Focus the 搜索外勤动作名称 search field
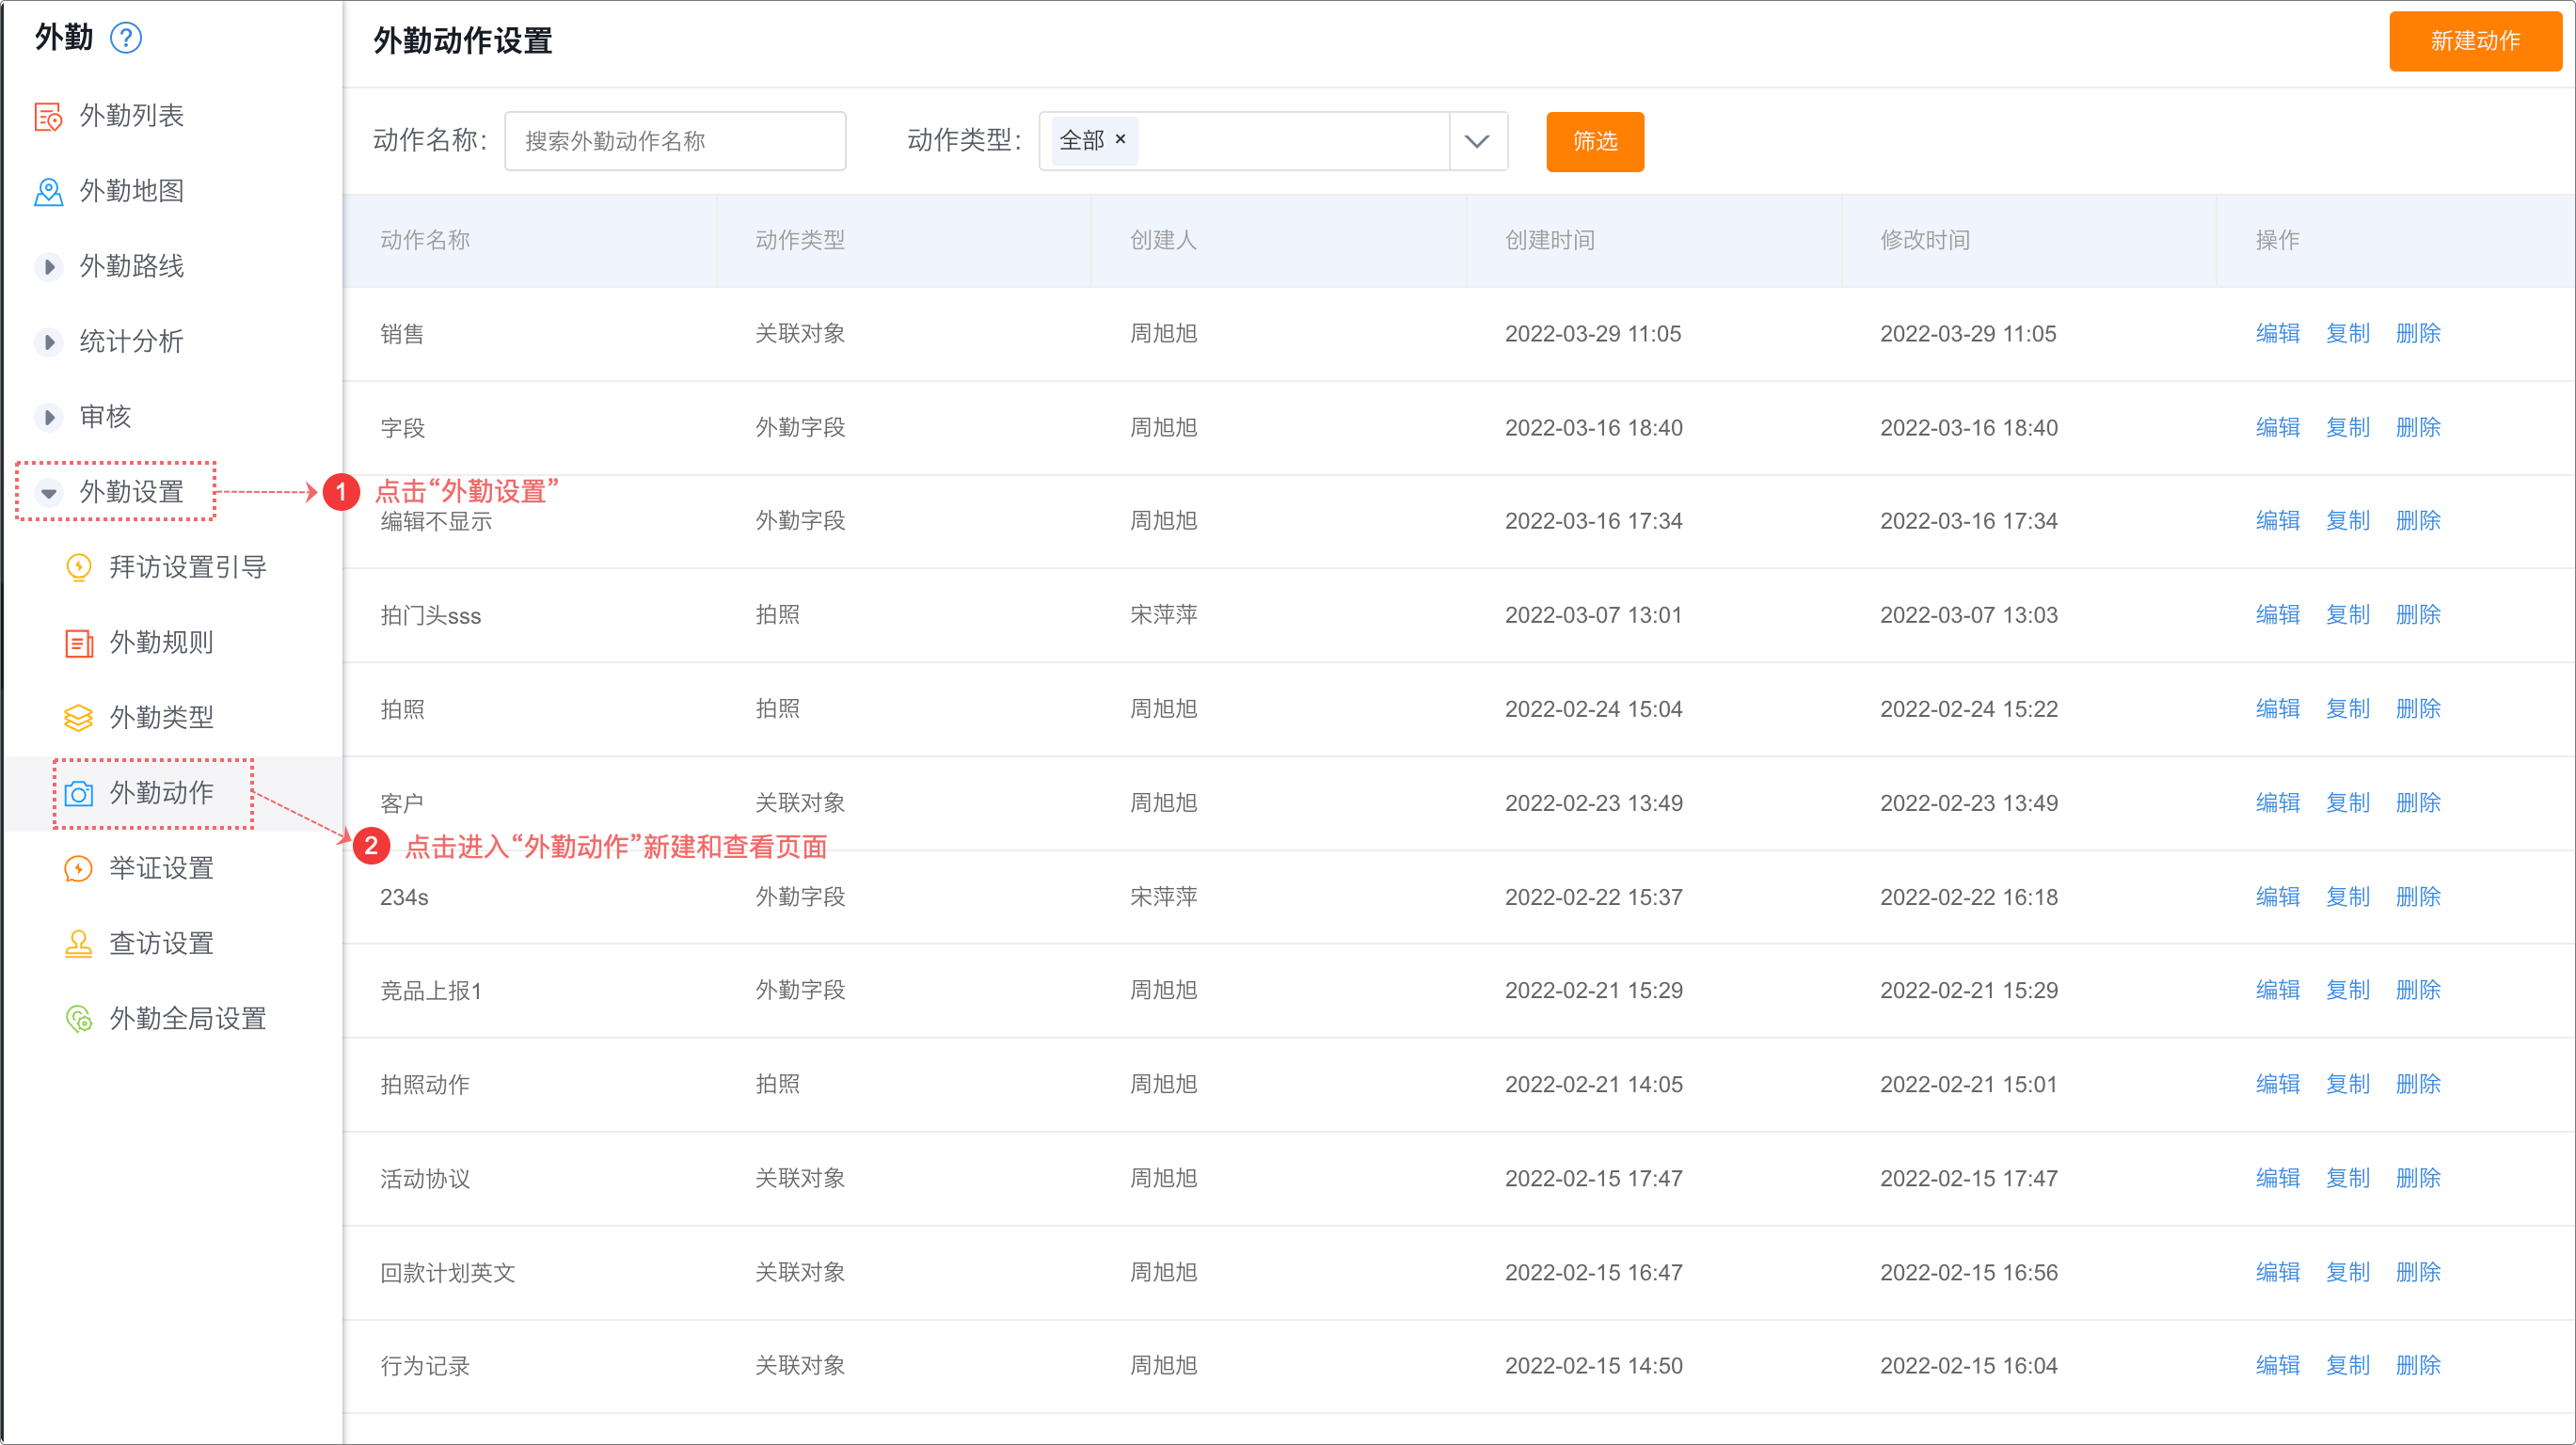This screenshot has width=2576, height=1445. point(675,141)
